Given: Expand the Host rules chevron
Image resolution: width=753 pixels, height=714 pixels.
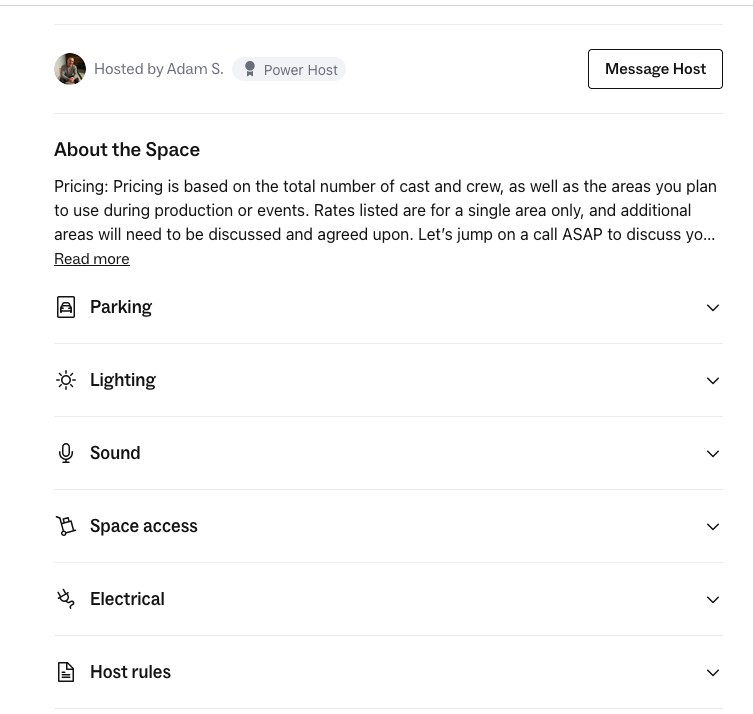Looking at the screenshot, I should point(713,672).
